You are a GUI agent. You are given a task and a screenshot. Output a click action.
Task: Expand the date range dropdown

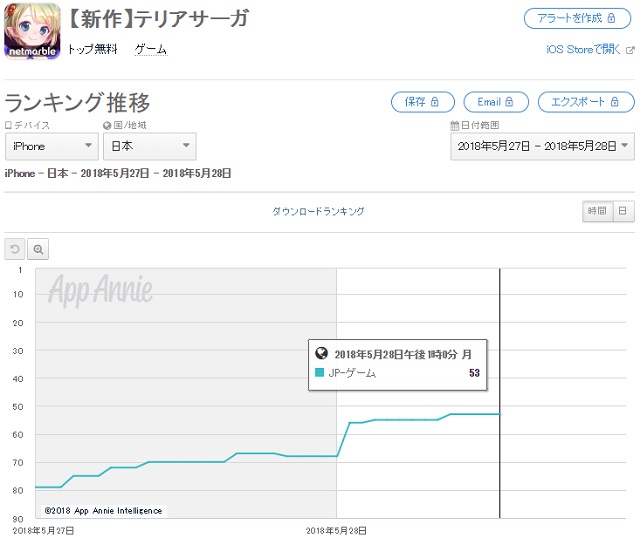(x=543, y=146)
